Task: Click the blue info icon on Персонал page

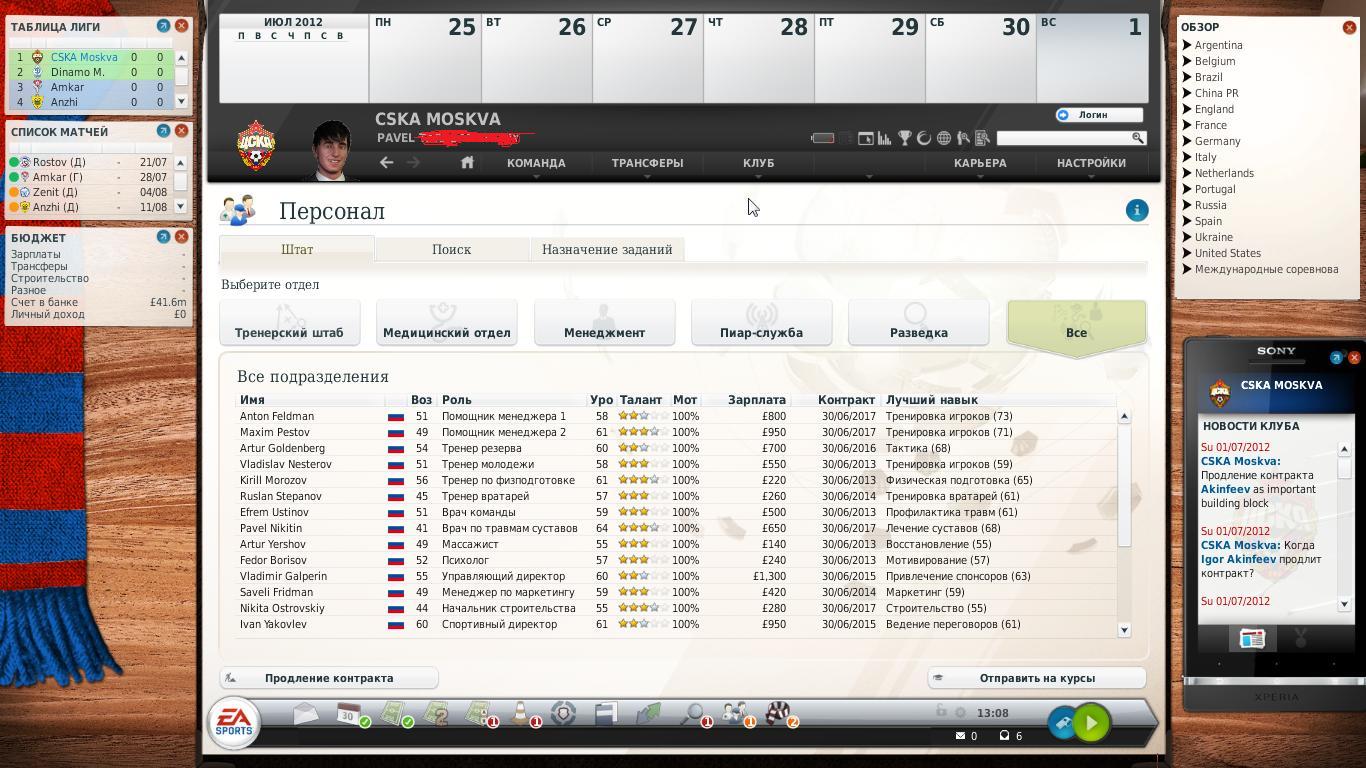Action: pos(1137,210)
